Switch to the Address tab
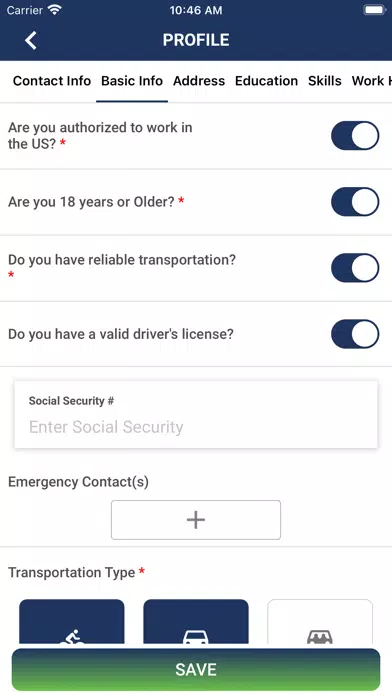 pyautogui.click(x=199, y=81)
